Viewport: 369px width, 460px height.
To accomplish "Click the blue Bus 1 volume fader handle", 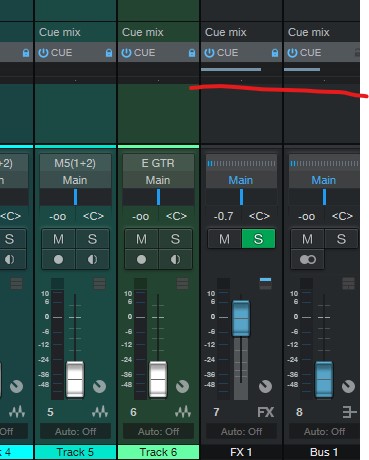I will (324, 379).
